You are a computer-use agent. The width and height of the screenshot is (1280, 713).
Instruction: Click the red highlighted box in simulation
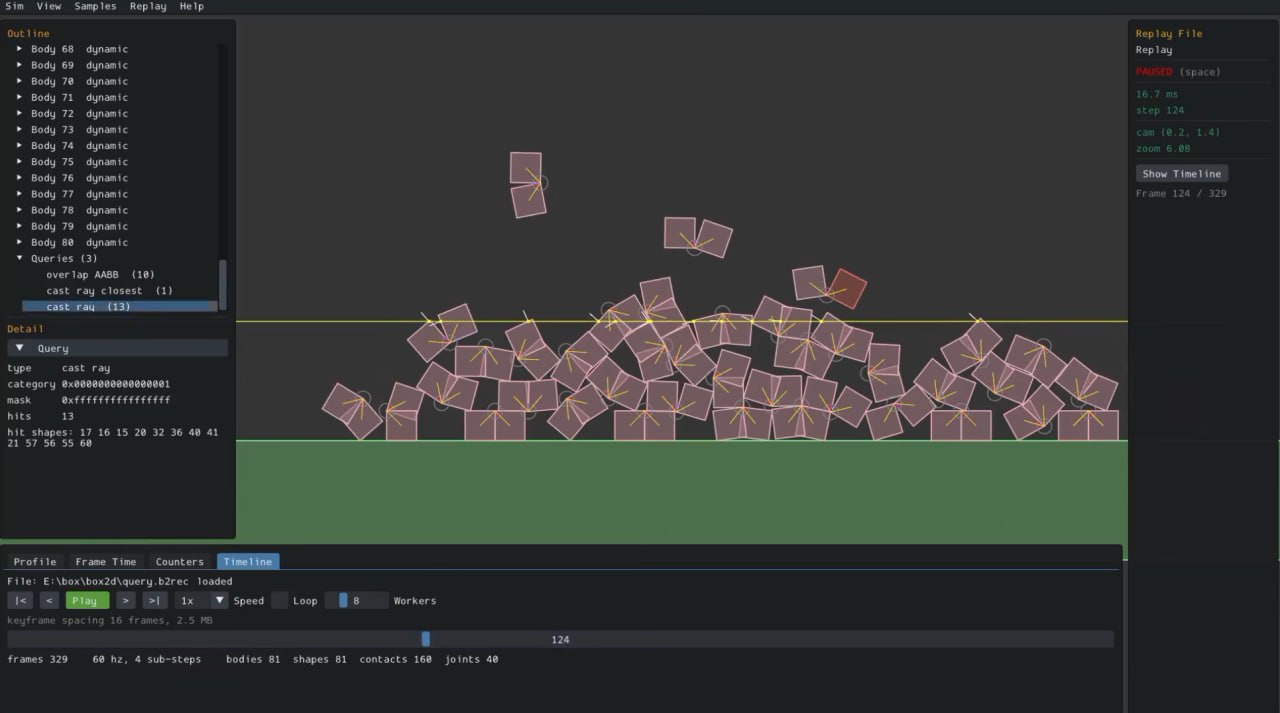click(848, 289)
